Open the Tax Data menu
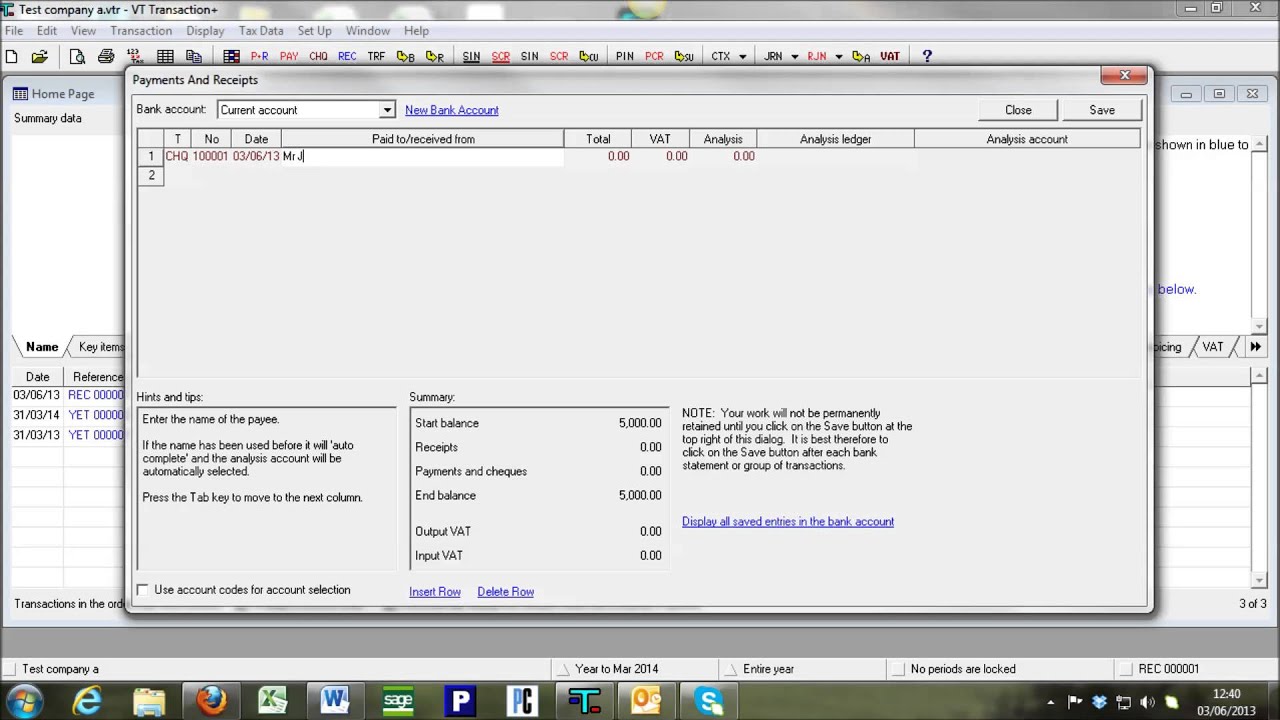 (261, 31)
